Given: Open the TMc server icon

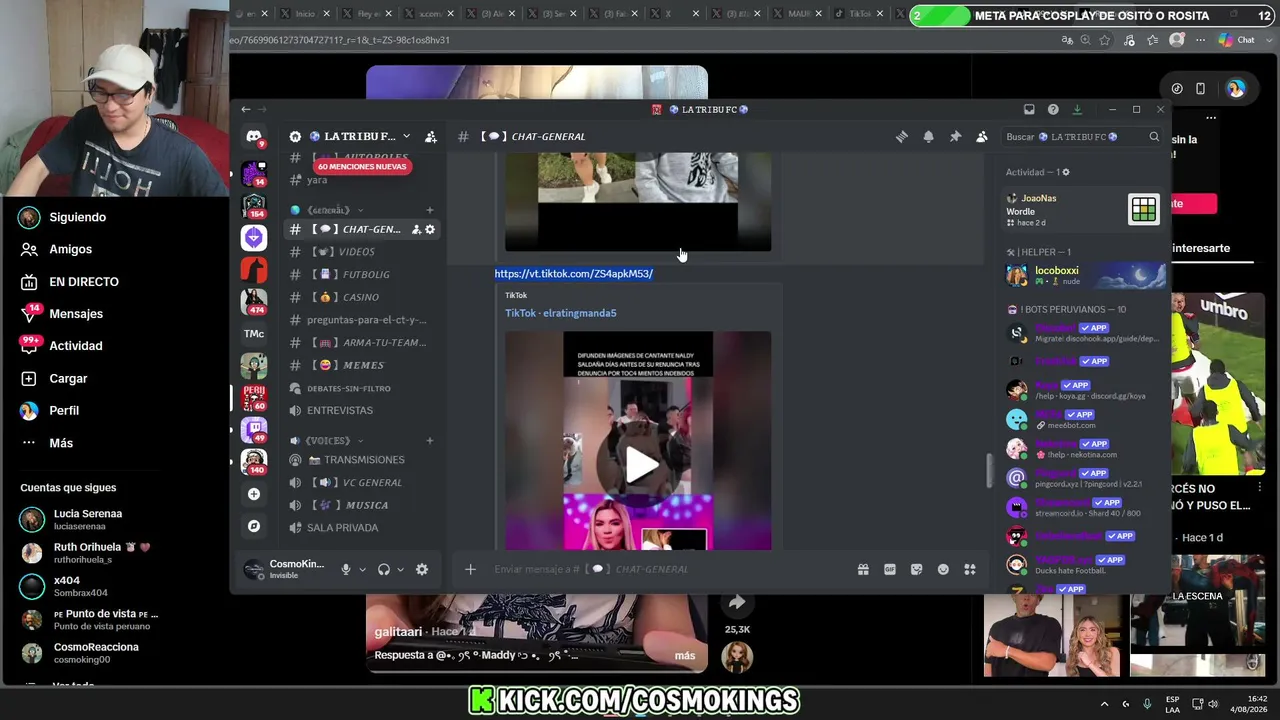Looking at the screenshot, I should point(254,334).
